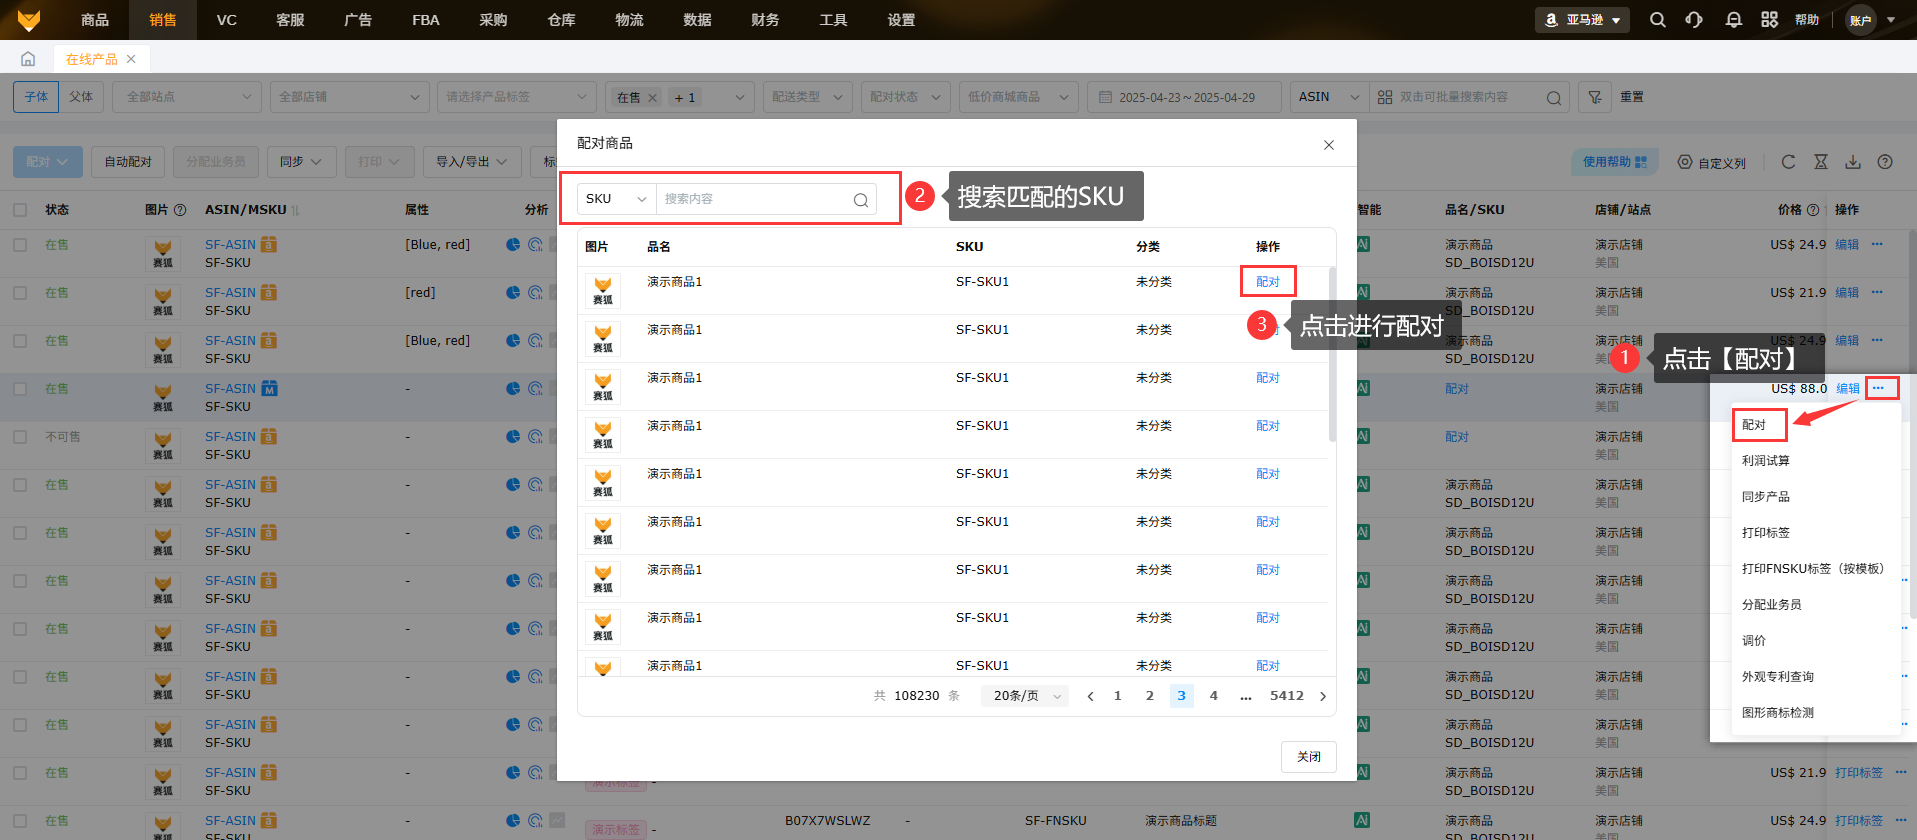Click 关闭 in the 配对商品 dialog
Image resolution: width=1917 pixels, height=840 pixels.
[1309, 757]
